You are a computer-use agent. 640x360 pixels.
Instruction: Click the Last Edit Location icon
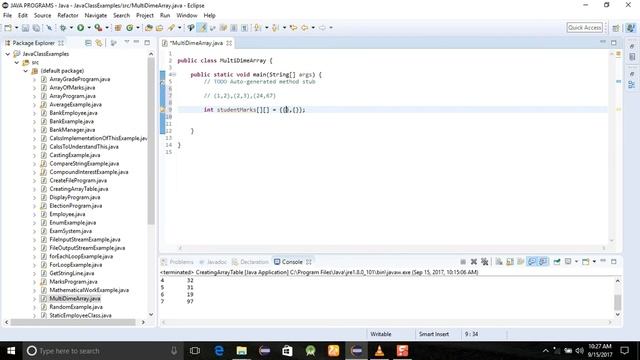[x=293, y=28]
